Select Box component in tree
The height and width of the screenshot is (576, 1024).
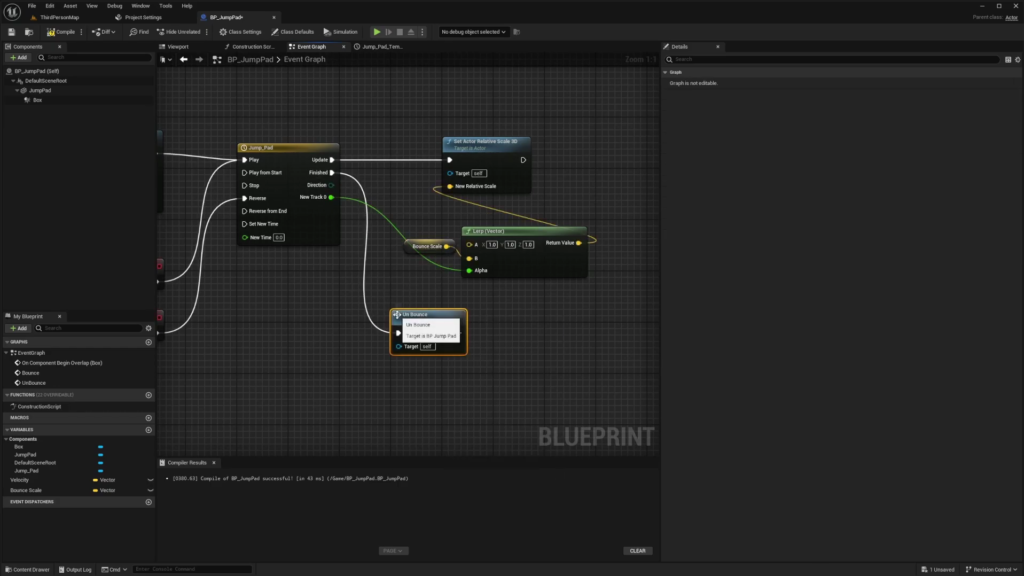click(x=37, y=100)
